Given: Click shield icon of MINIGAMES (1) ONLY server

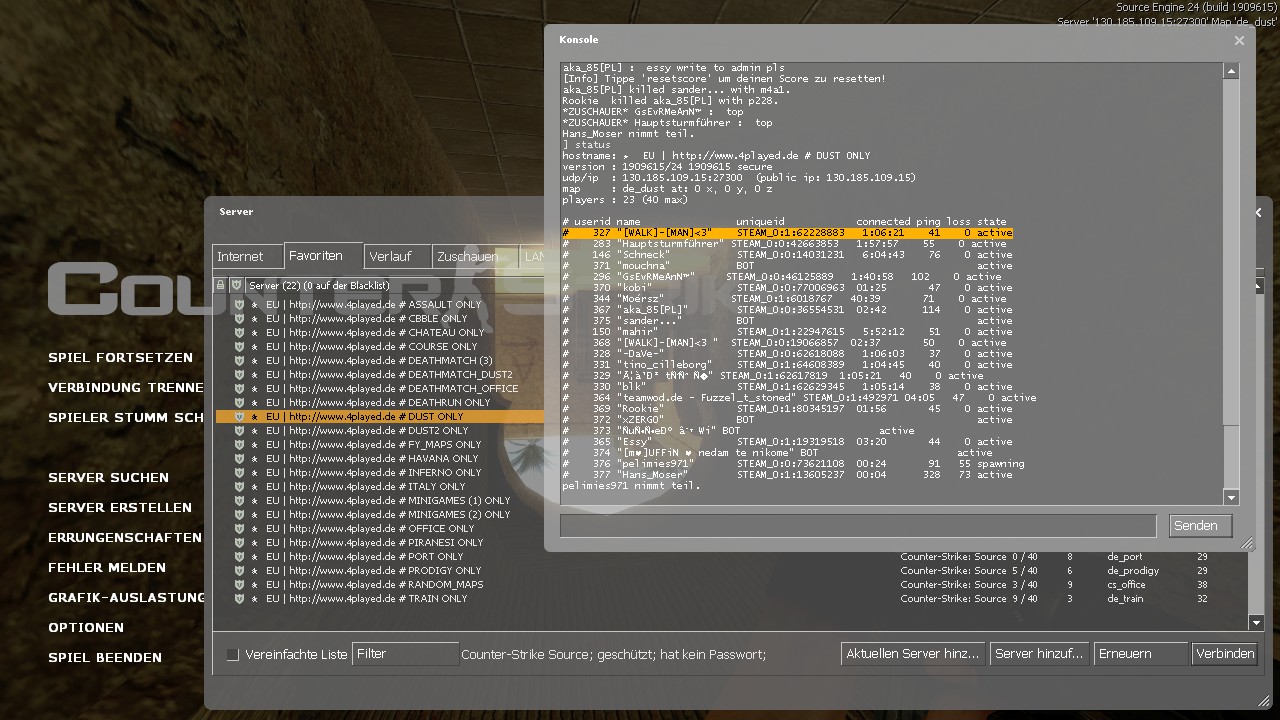Looking at the screenshot, I should (239, 501).
